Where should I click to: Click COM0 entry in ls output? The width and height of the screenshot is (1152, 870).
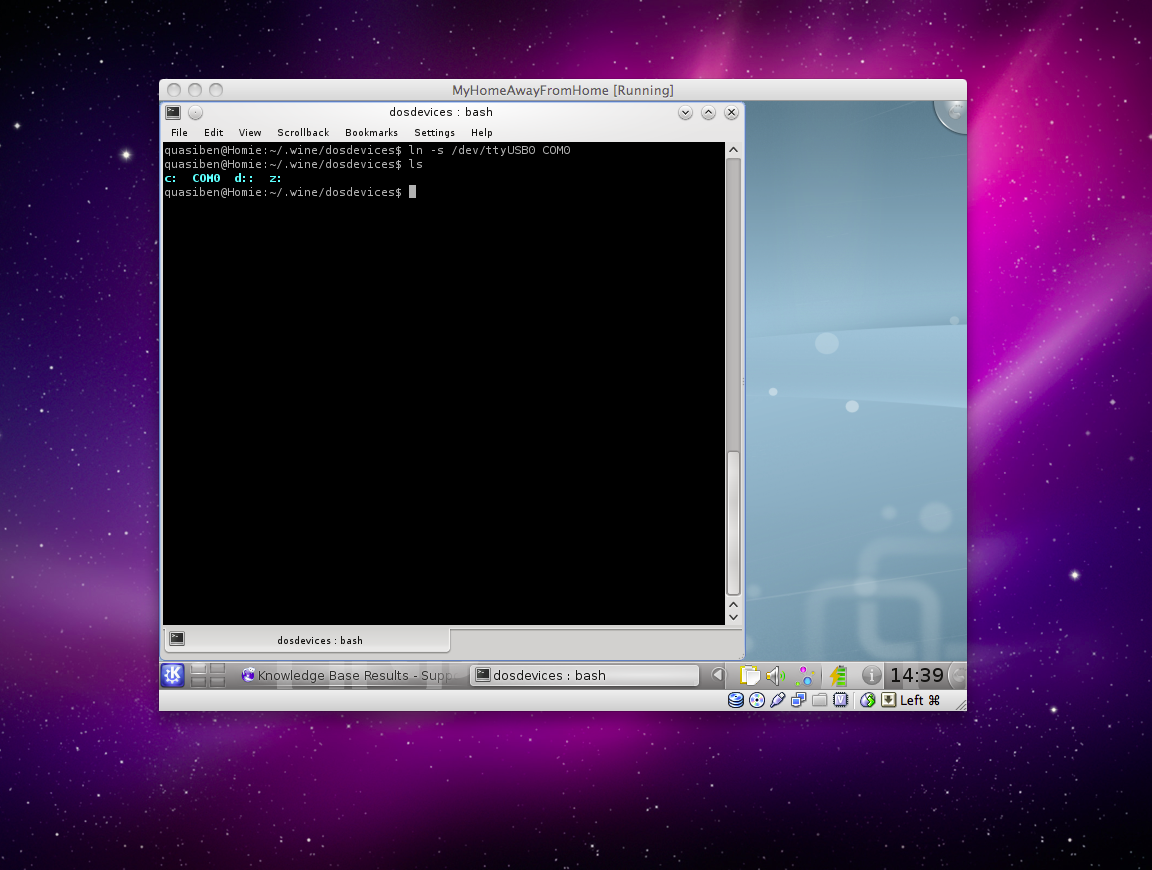click(206, 178)
